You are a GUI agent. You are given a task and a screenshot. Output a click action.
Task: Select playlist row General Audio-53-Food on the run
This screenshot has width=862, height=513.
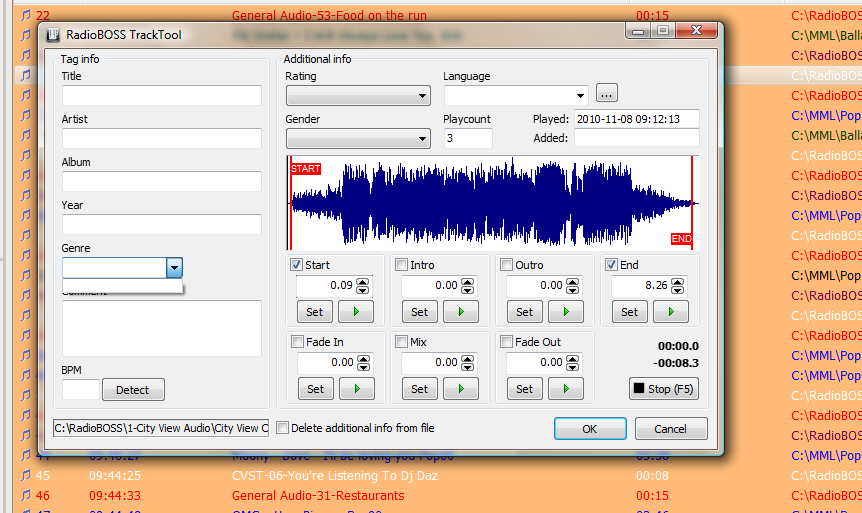click(329, 15)
